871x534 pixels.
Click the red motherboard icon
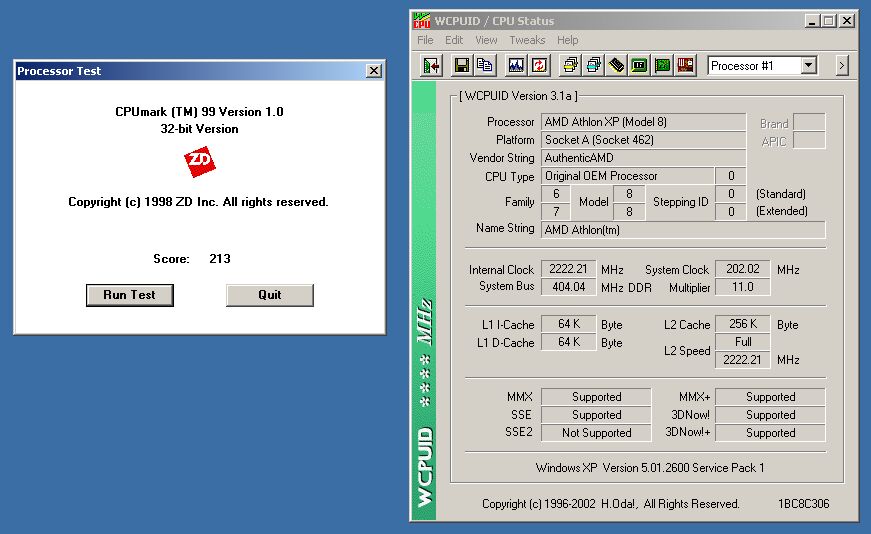pyautogui.click(x=686, y=66)
